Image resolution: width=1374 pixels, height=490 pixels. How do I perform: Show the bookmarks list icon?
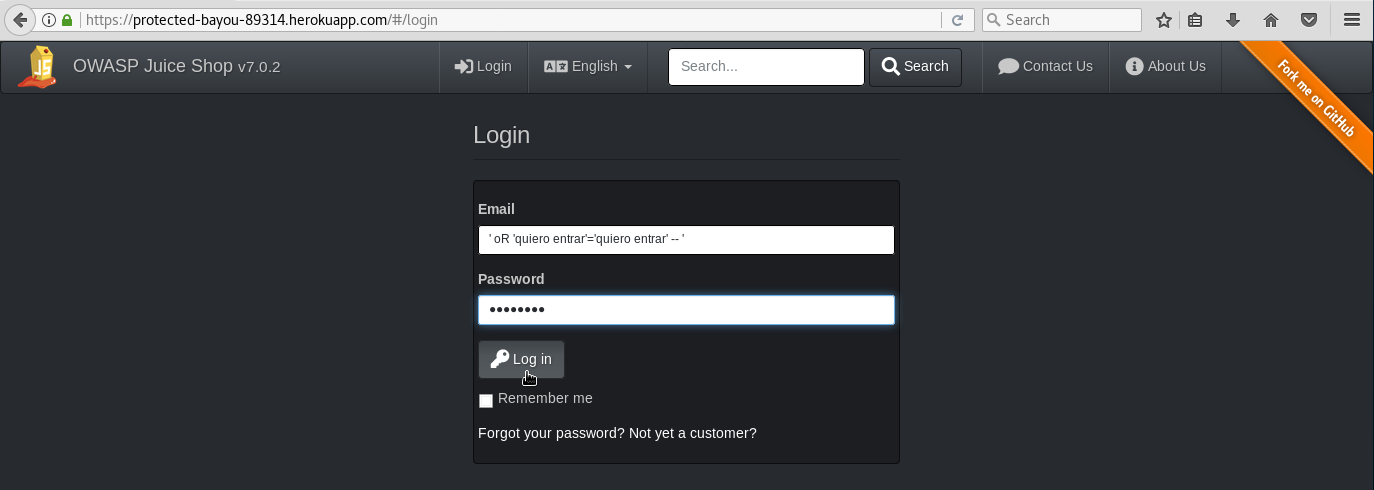coord(1196,20)
